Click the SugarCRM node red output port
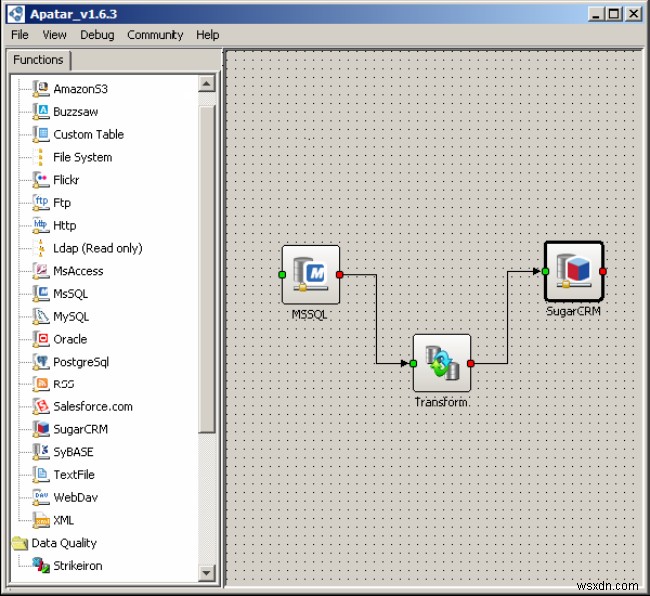The height and width of the screenshot is (596, 650). click(x=603, y=271)
